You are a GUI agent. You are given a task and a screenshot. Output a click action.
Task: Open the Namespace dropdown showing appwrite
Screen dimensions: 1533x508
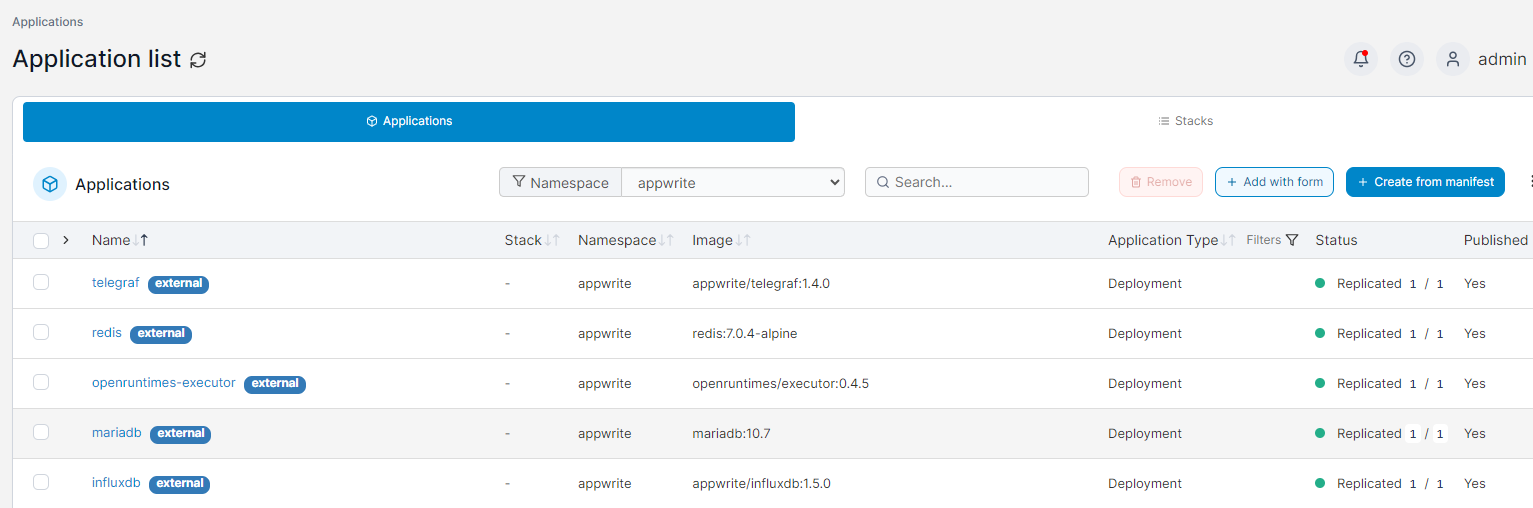(x=733, y=183)
